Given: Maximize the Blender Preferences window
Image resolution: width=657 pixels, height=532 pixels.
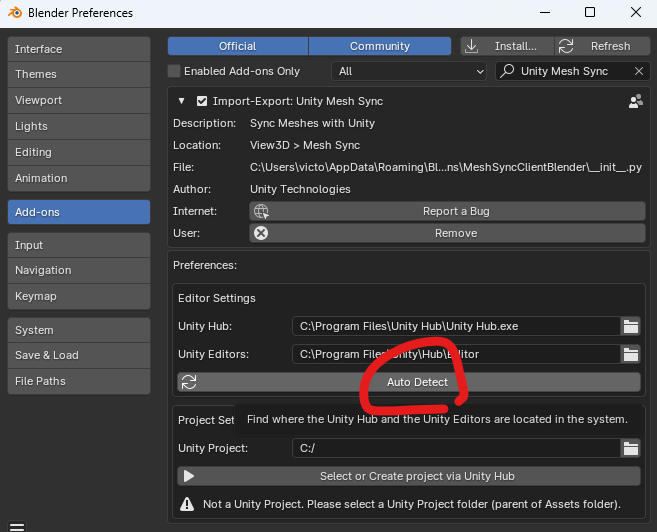Looking at the screenshot, I should pyautogui.click(x=590, y=13).
